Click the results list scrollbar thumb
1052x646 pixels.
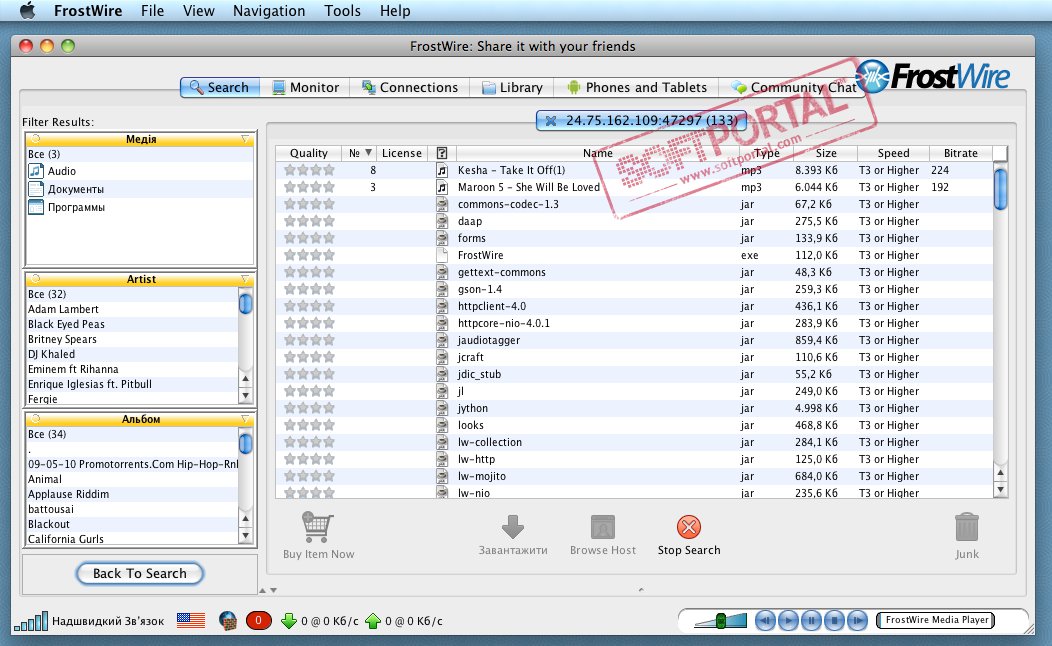pos(1000,189)
